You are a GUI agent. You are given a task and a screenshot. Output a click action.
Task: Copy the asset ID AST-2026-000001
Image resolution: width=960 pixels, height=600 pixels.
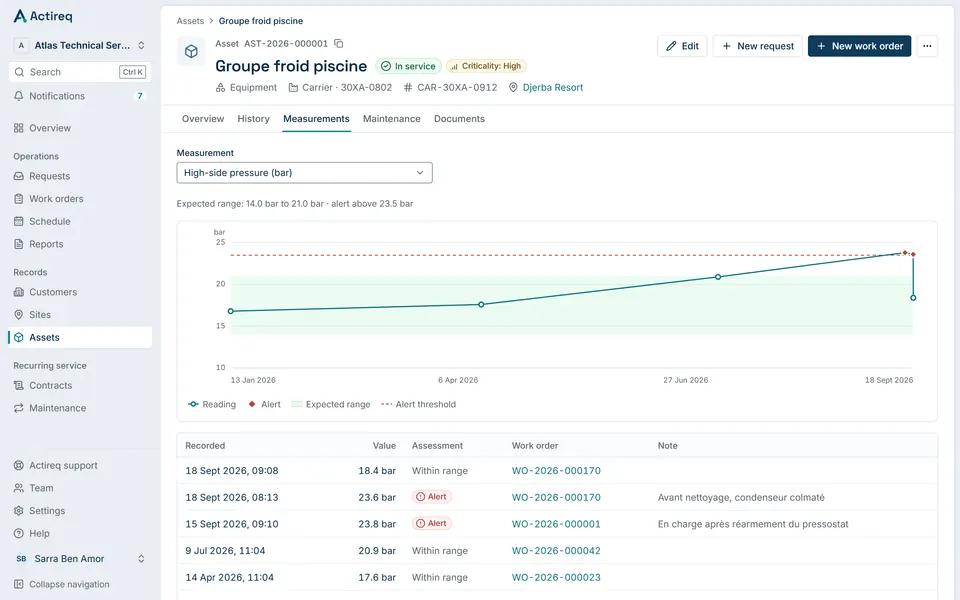(x=339, y=43)
